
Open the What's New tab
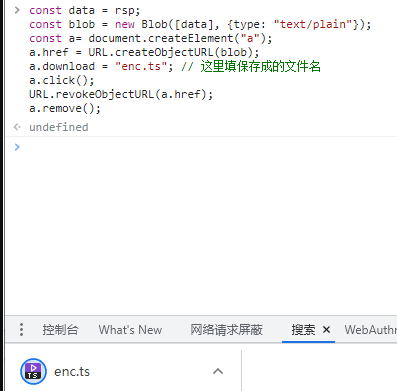coord(130,330)
